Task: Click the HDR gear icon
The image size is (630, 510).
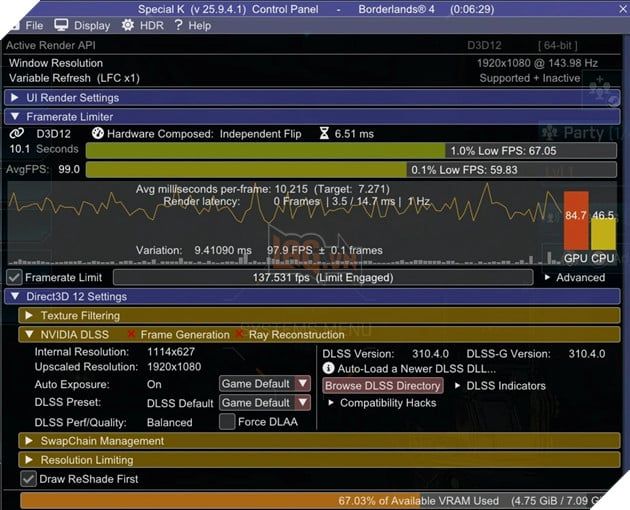Action: point(128,25)
